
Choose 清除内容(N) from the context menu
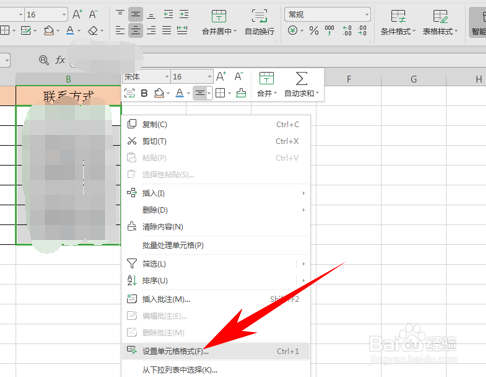[x=216, y=227]
